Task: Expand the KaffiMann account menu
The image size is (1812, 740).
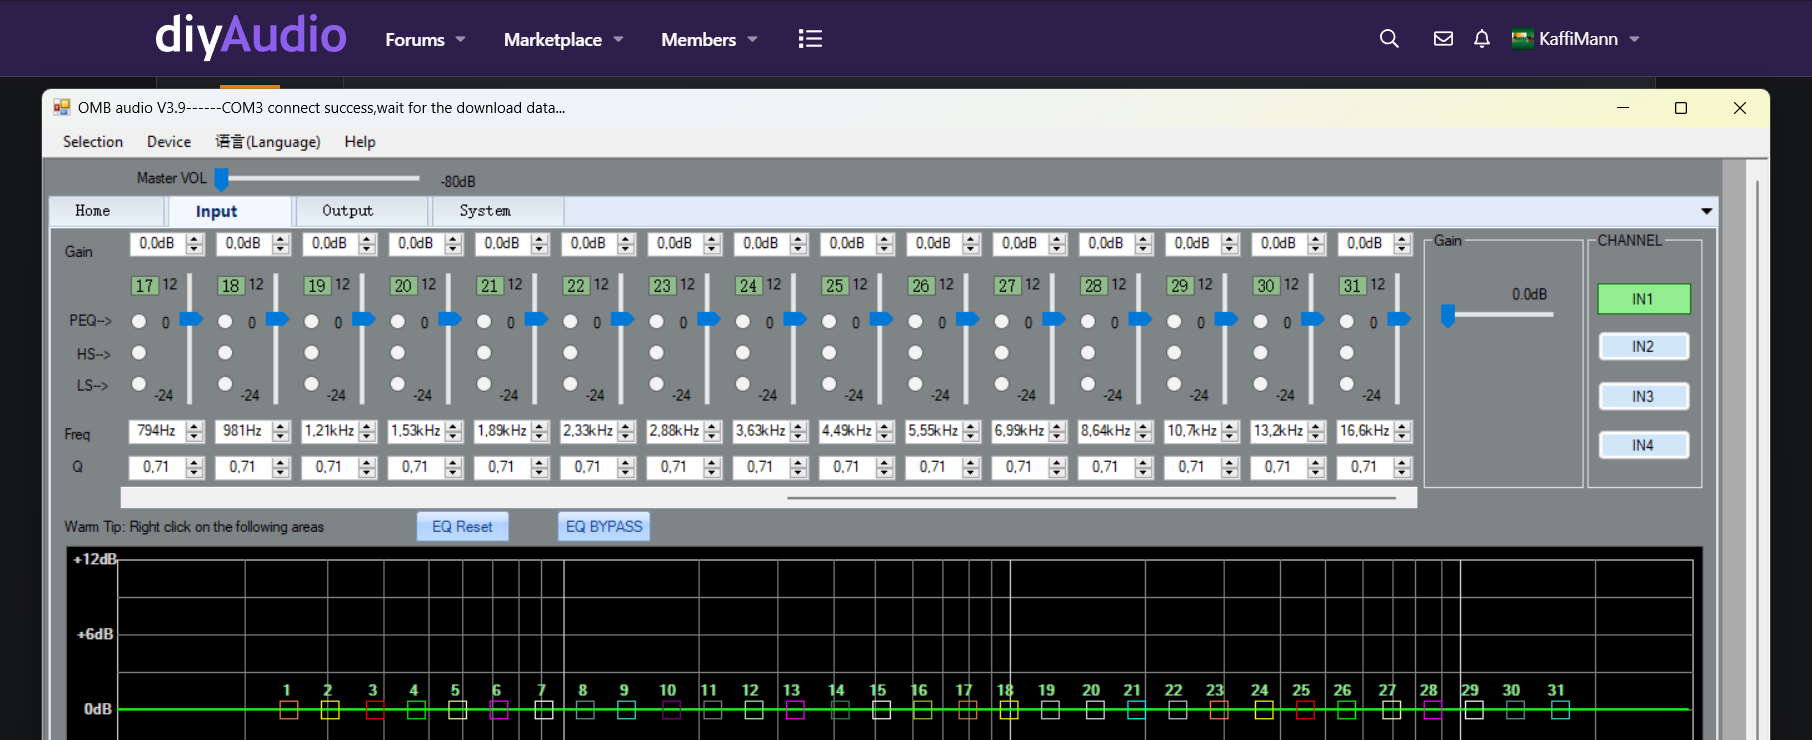Action: [1576, 39]
